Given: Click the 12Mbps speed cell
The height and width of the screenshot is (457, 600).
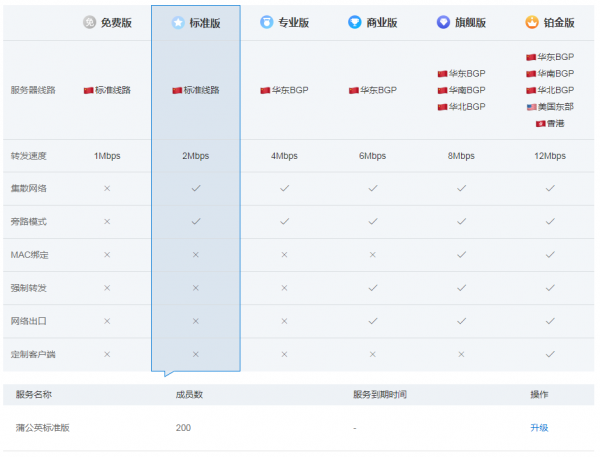Looking at the screenshot, I should (x=549, y=156).
